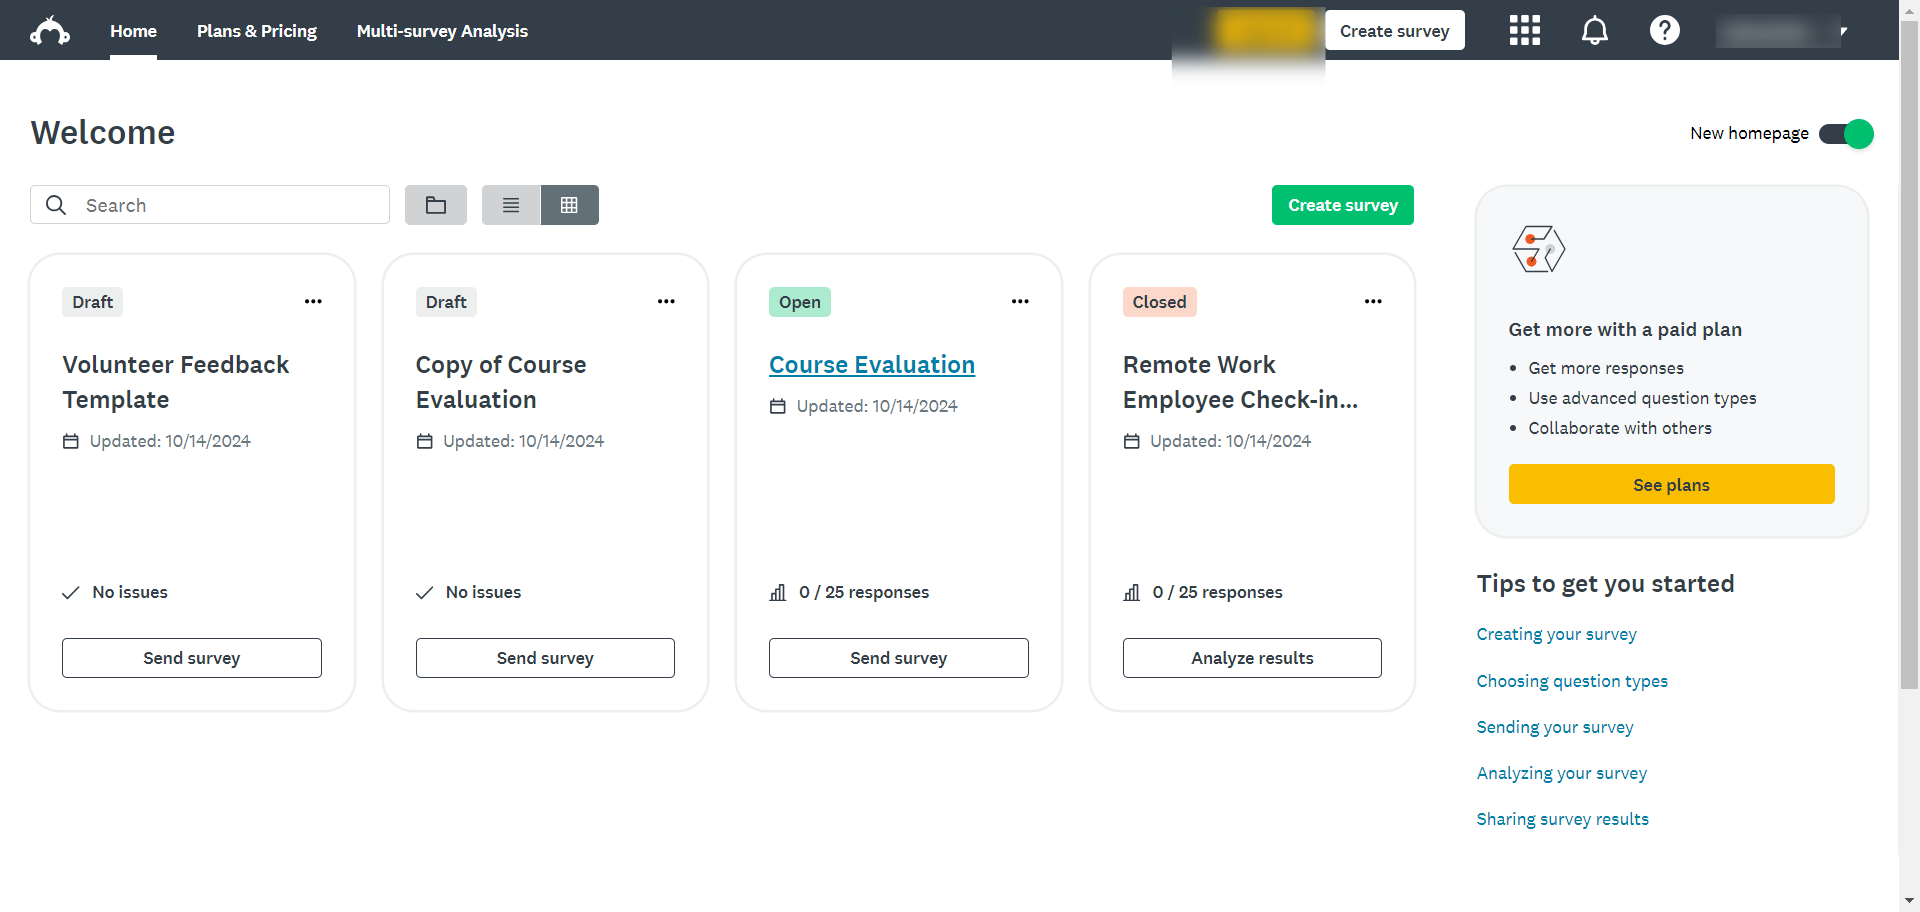Screen dimensions: 1920x912
Task: Click the calendar icon on Volunteer Feedback Template
Action: [71, 441]
